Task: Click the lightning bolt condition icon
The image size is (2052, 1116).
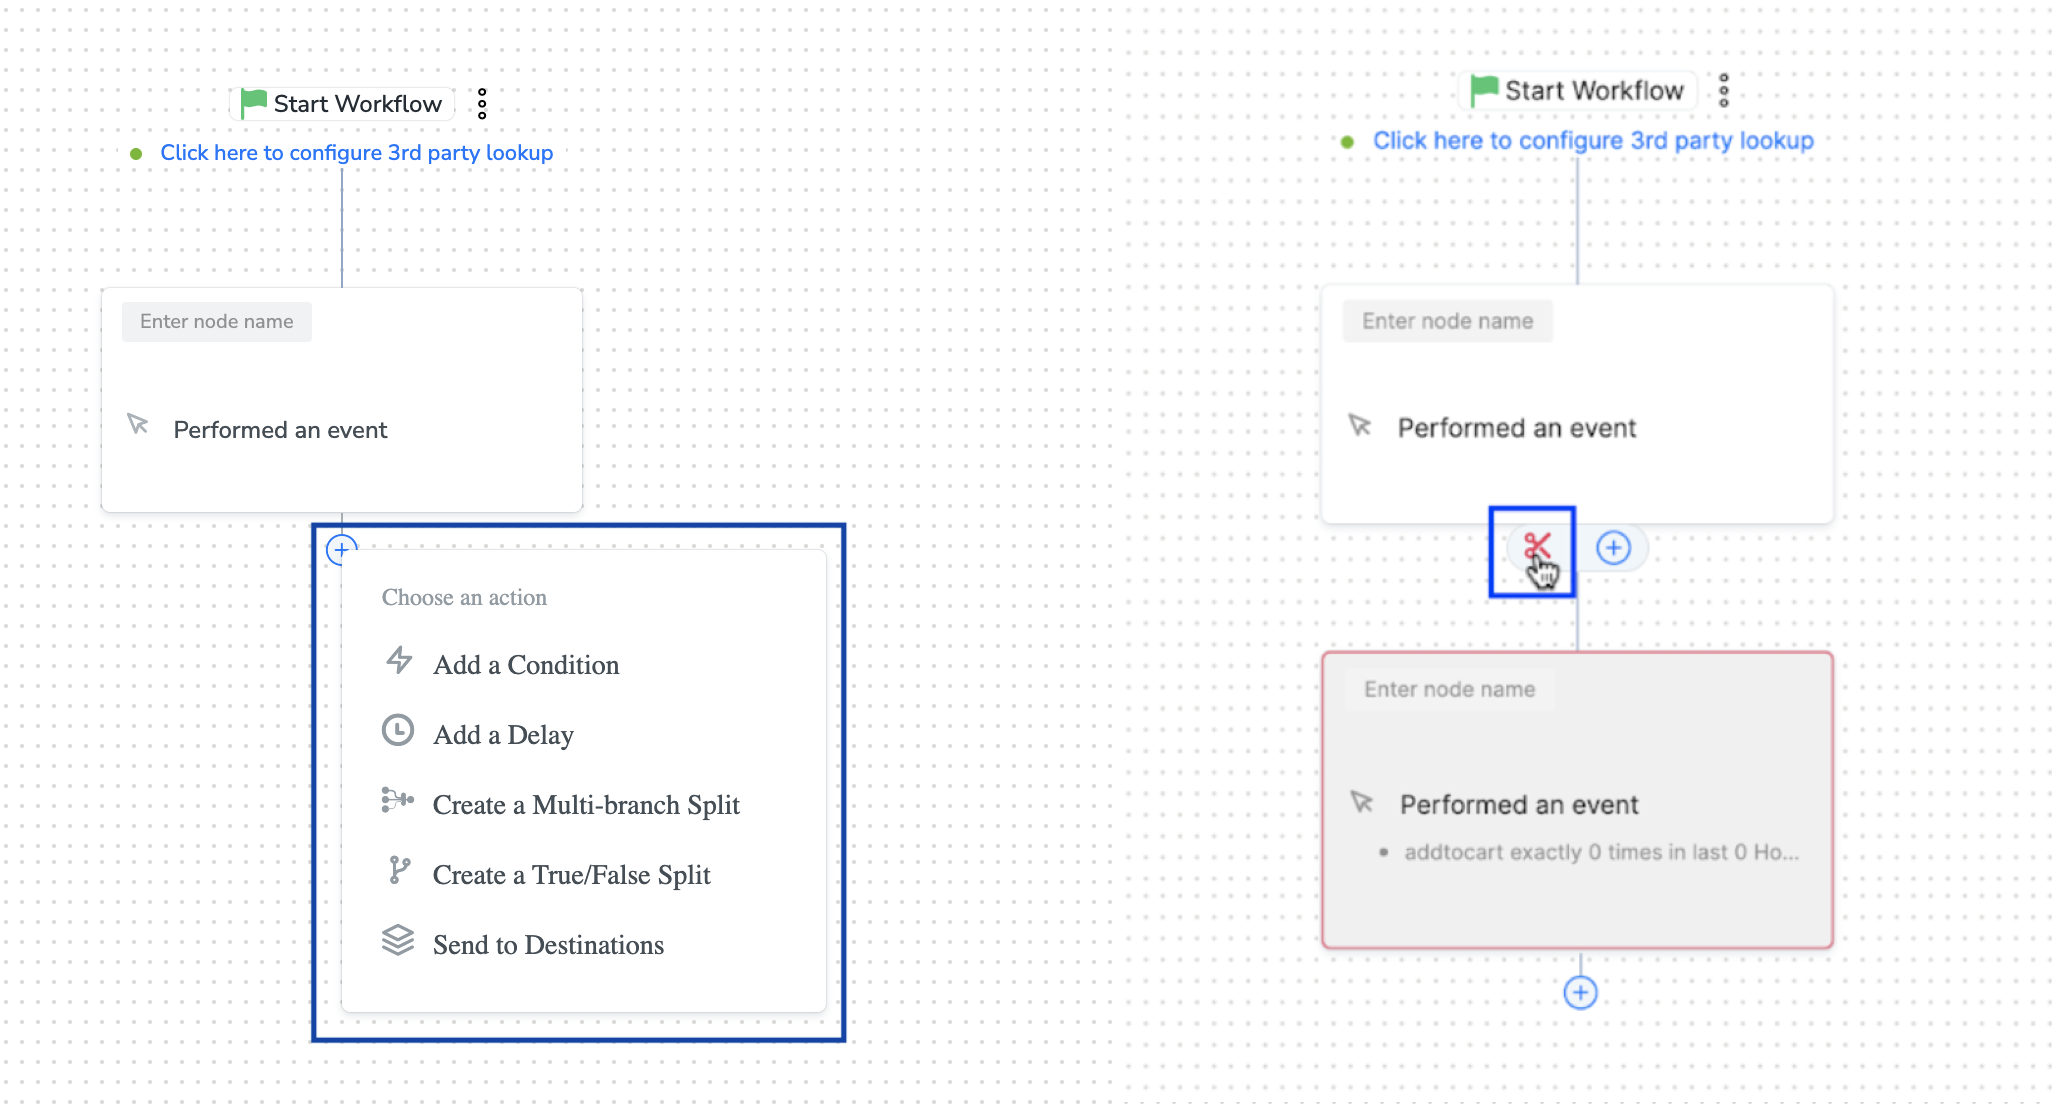Action: tap(399, 660)
